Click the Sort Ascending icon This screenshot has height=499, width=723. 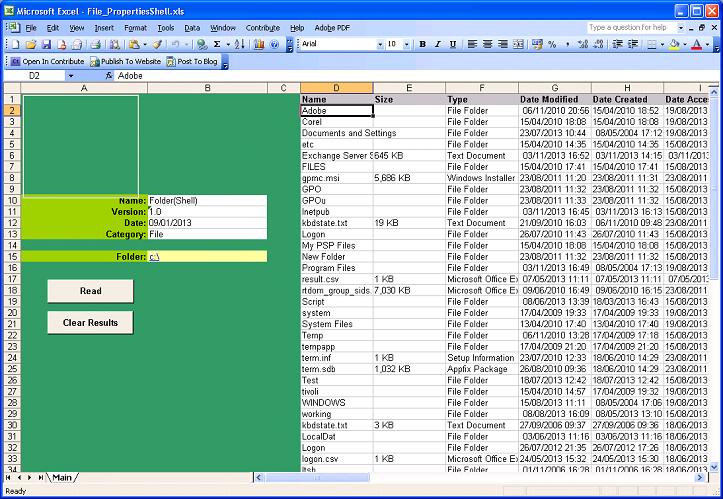pyautogui.click(x=241, y=45)
